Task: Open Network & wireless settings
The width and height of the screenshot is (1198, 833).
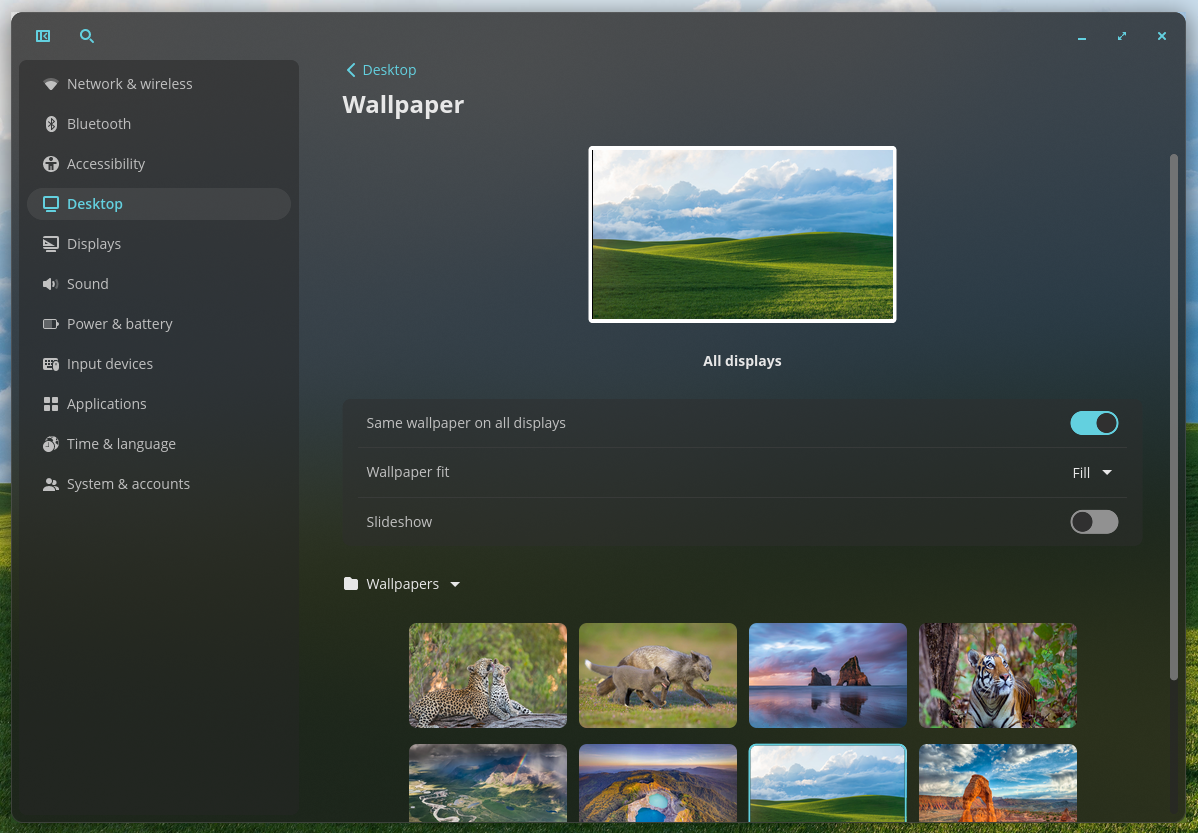Action: point(129,84)
